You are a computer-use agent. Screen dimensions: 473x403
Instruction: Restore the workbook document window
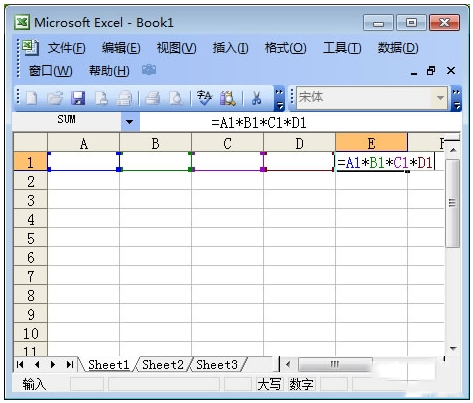click(431, 71)
